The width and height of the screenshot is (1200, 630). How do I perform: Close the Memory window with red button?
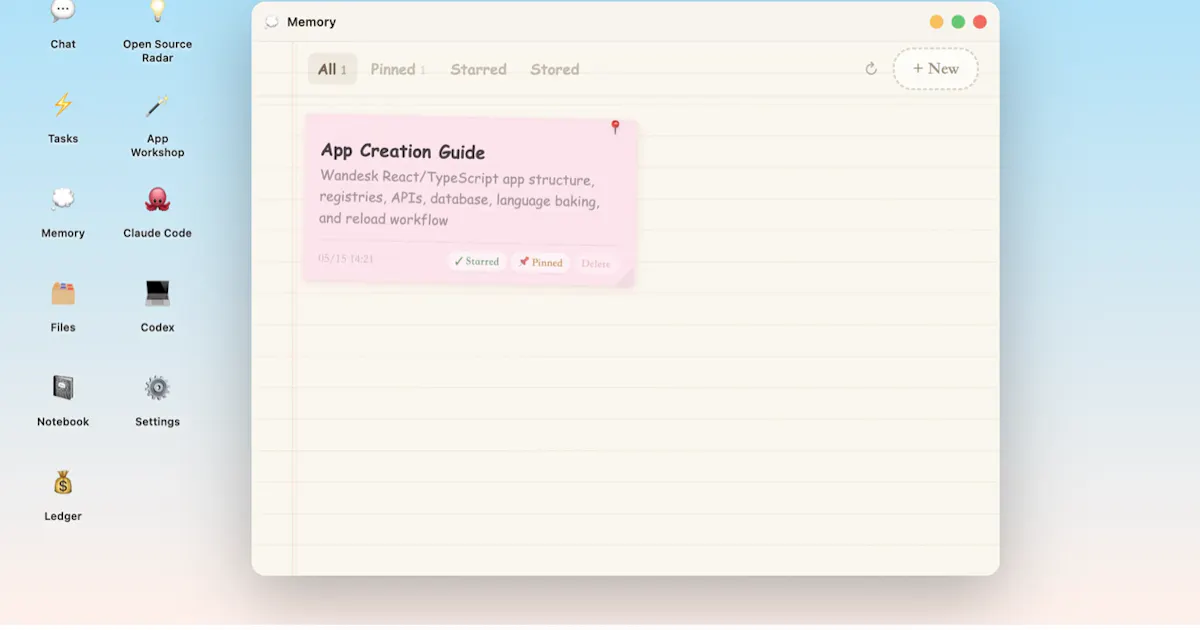[x=980, y=22]
